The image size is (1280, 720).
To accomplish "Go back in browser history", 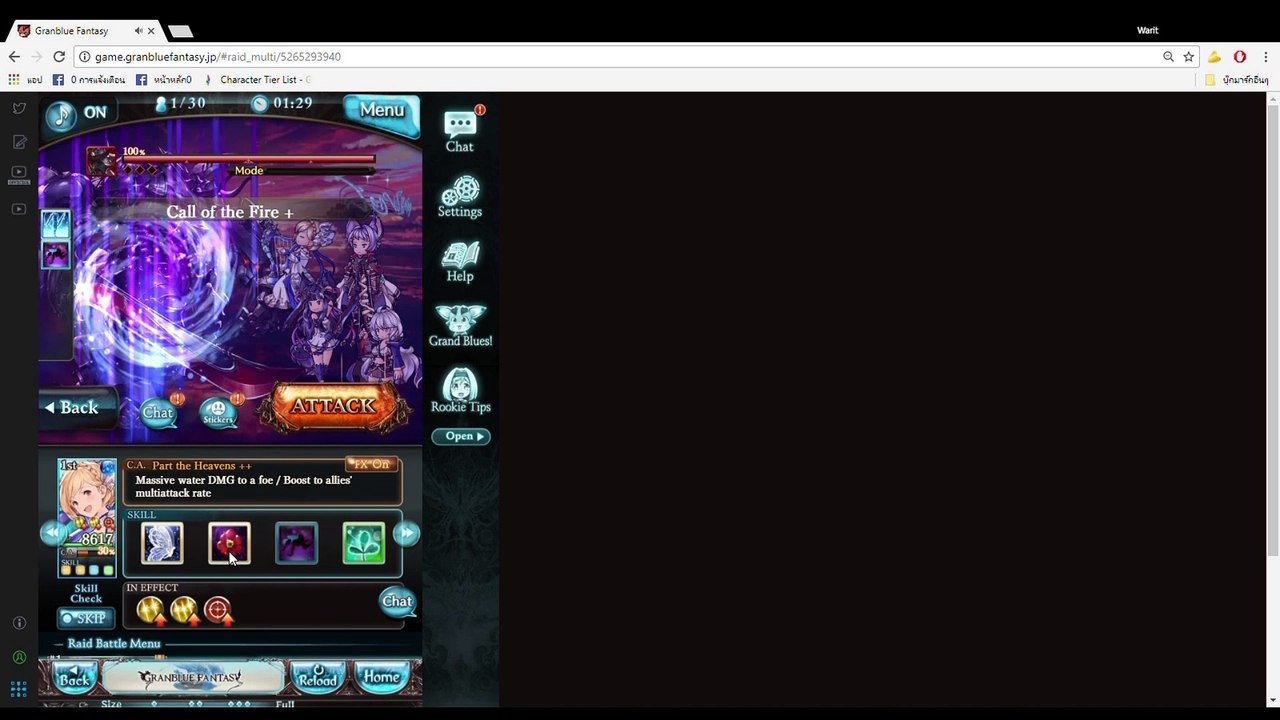I will (x=14, y=57).
